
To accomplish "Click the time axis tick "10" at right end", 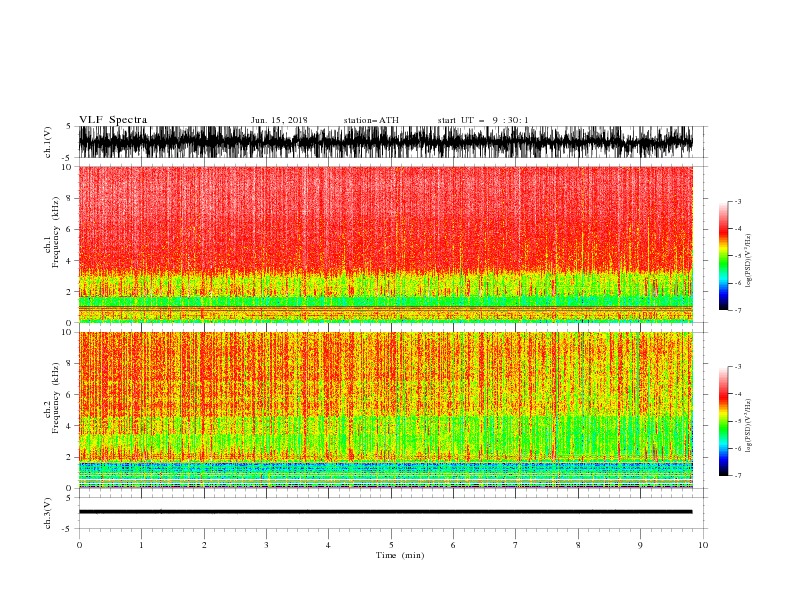I will (x=703, y=545).
